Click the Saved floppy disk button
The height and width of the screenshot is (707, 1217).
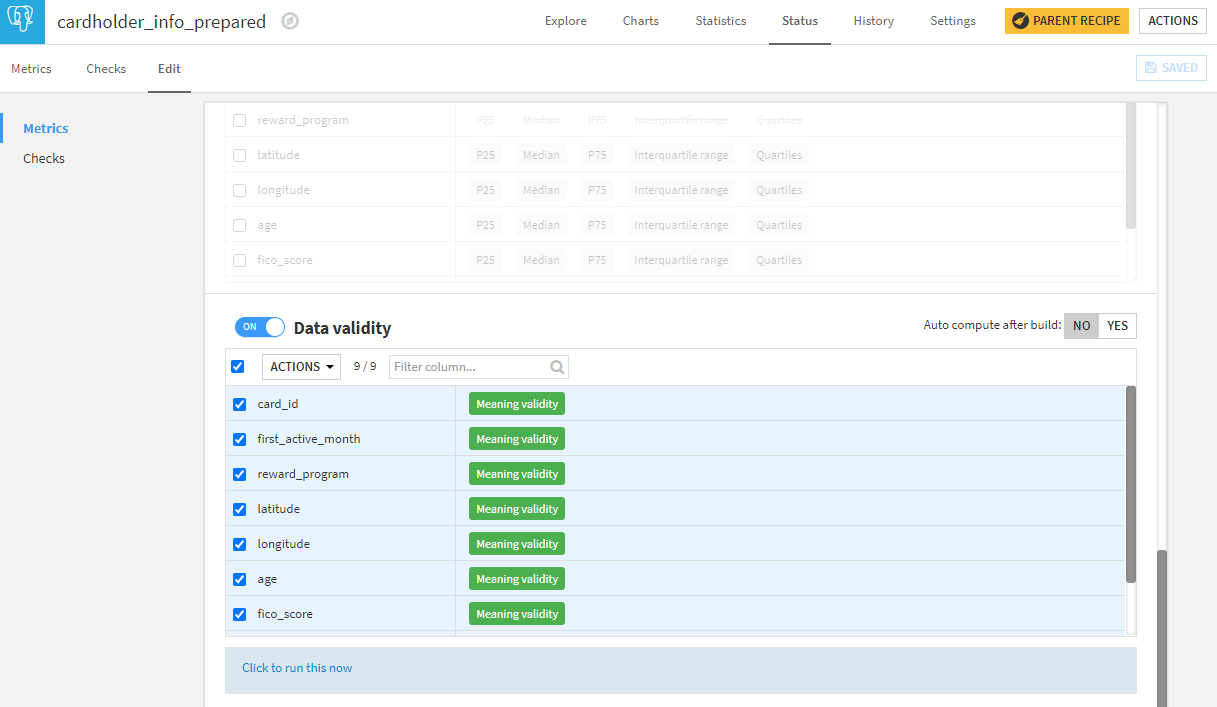click(x=1171, y=68)
